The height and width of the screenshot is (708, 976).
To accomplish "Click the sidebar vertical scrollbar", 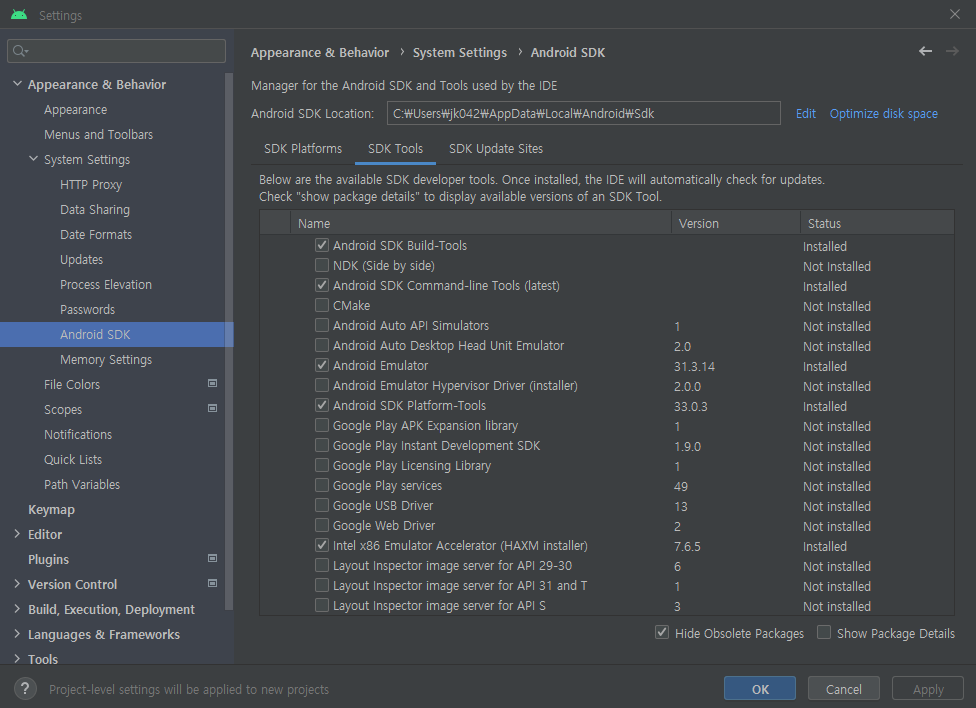I will click(x=228, y=341).
